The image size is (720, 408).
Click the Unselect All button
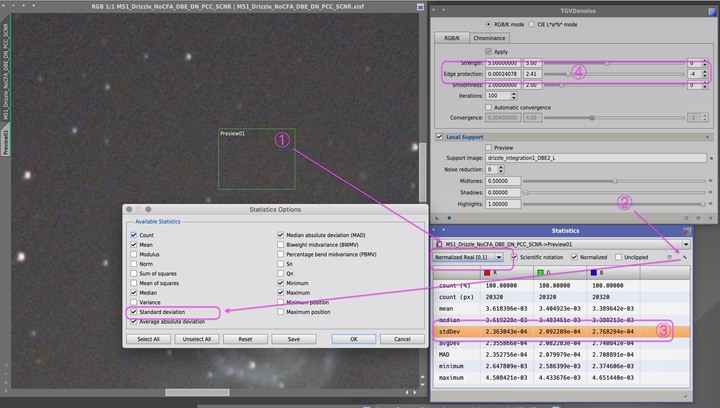(x=197, y=339)
